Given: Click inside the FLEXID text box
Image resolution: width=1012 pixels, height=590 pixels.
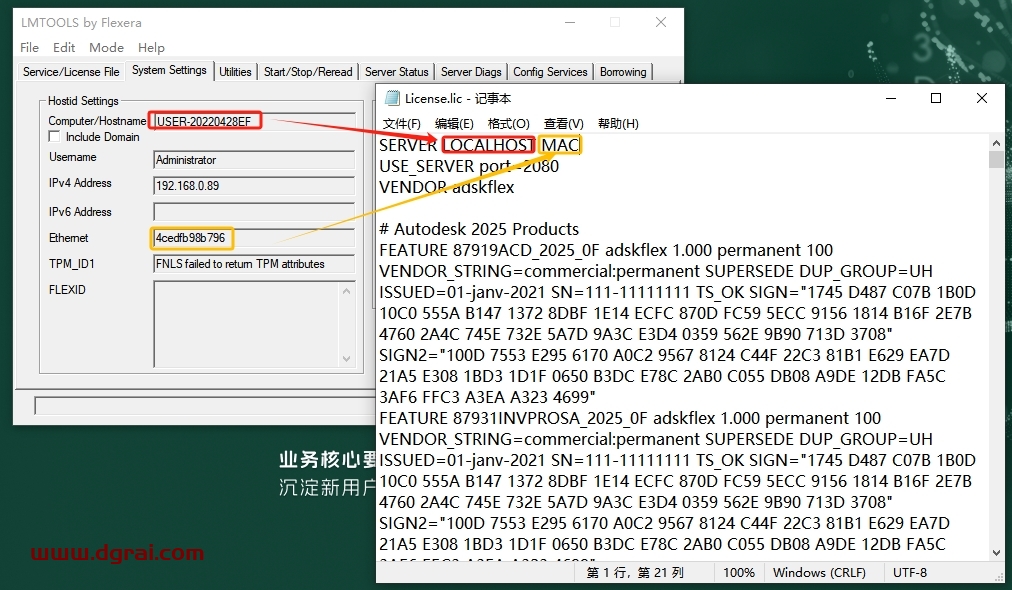Looking at the screenshot, I should click(x=247, y=324).
